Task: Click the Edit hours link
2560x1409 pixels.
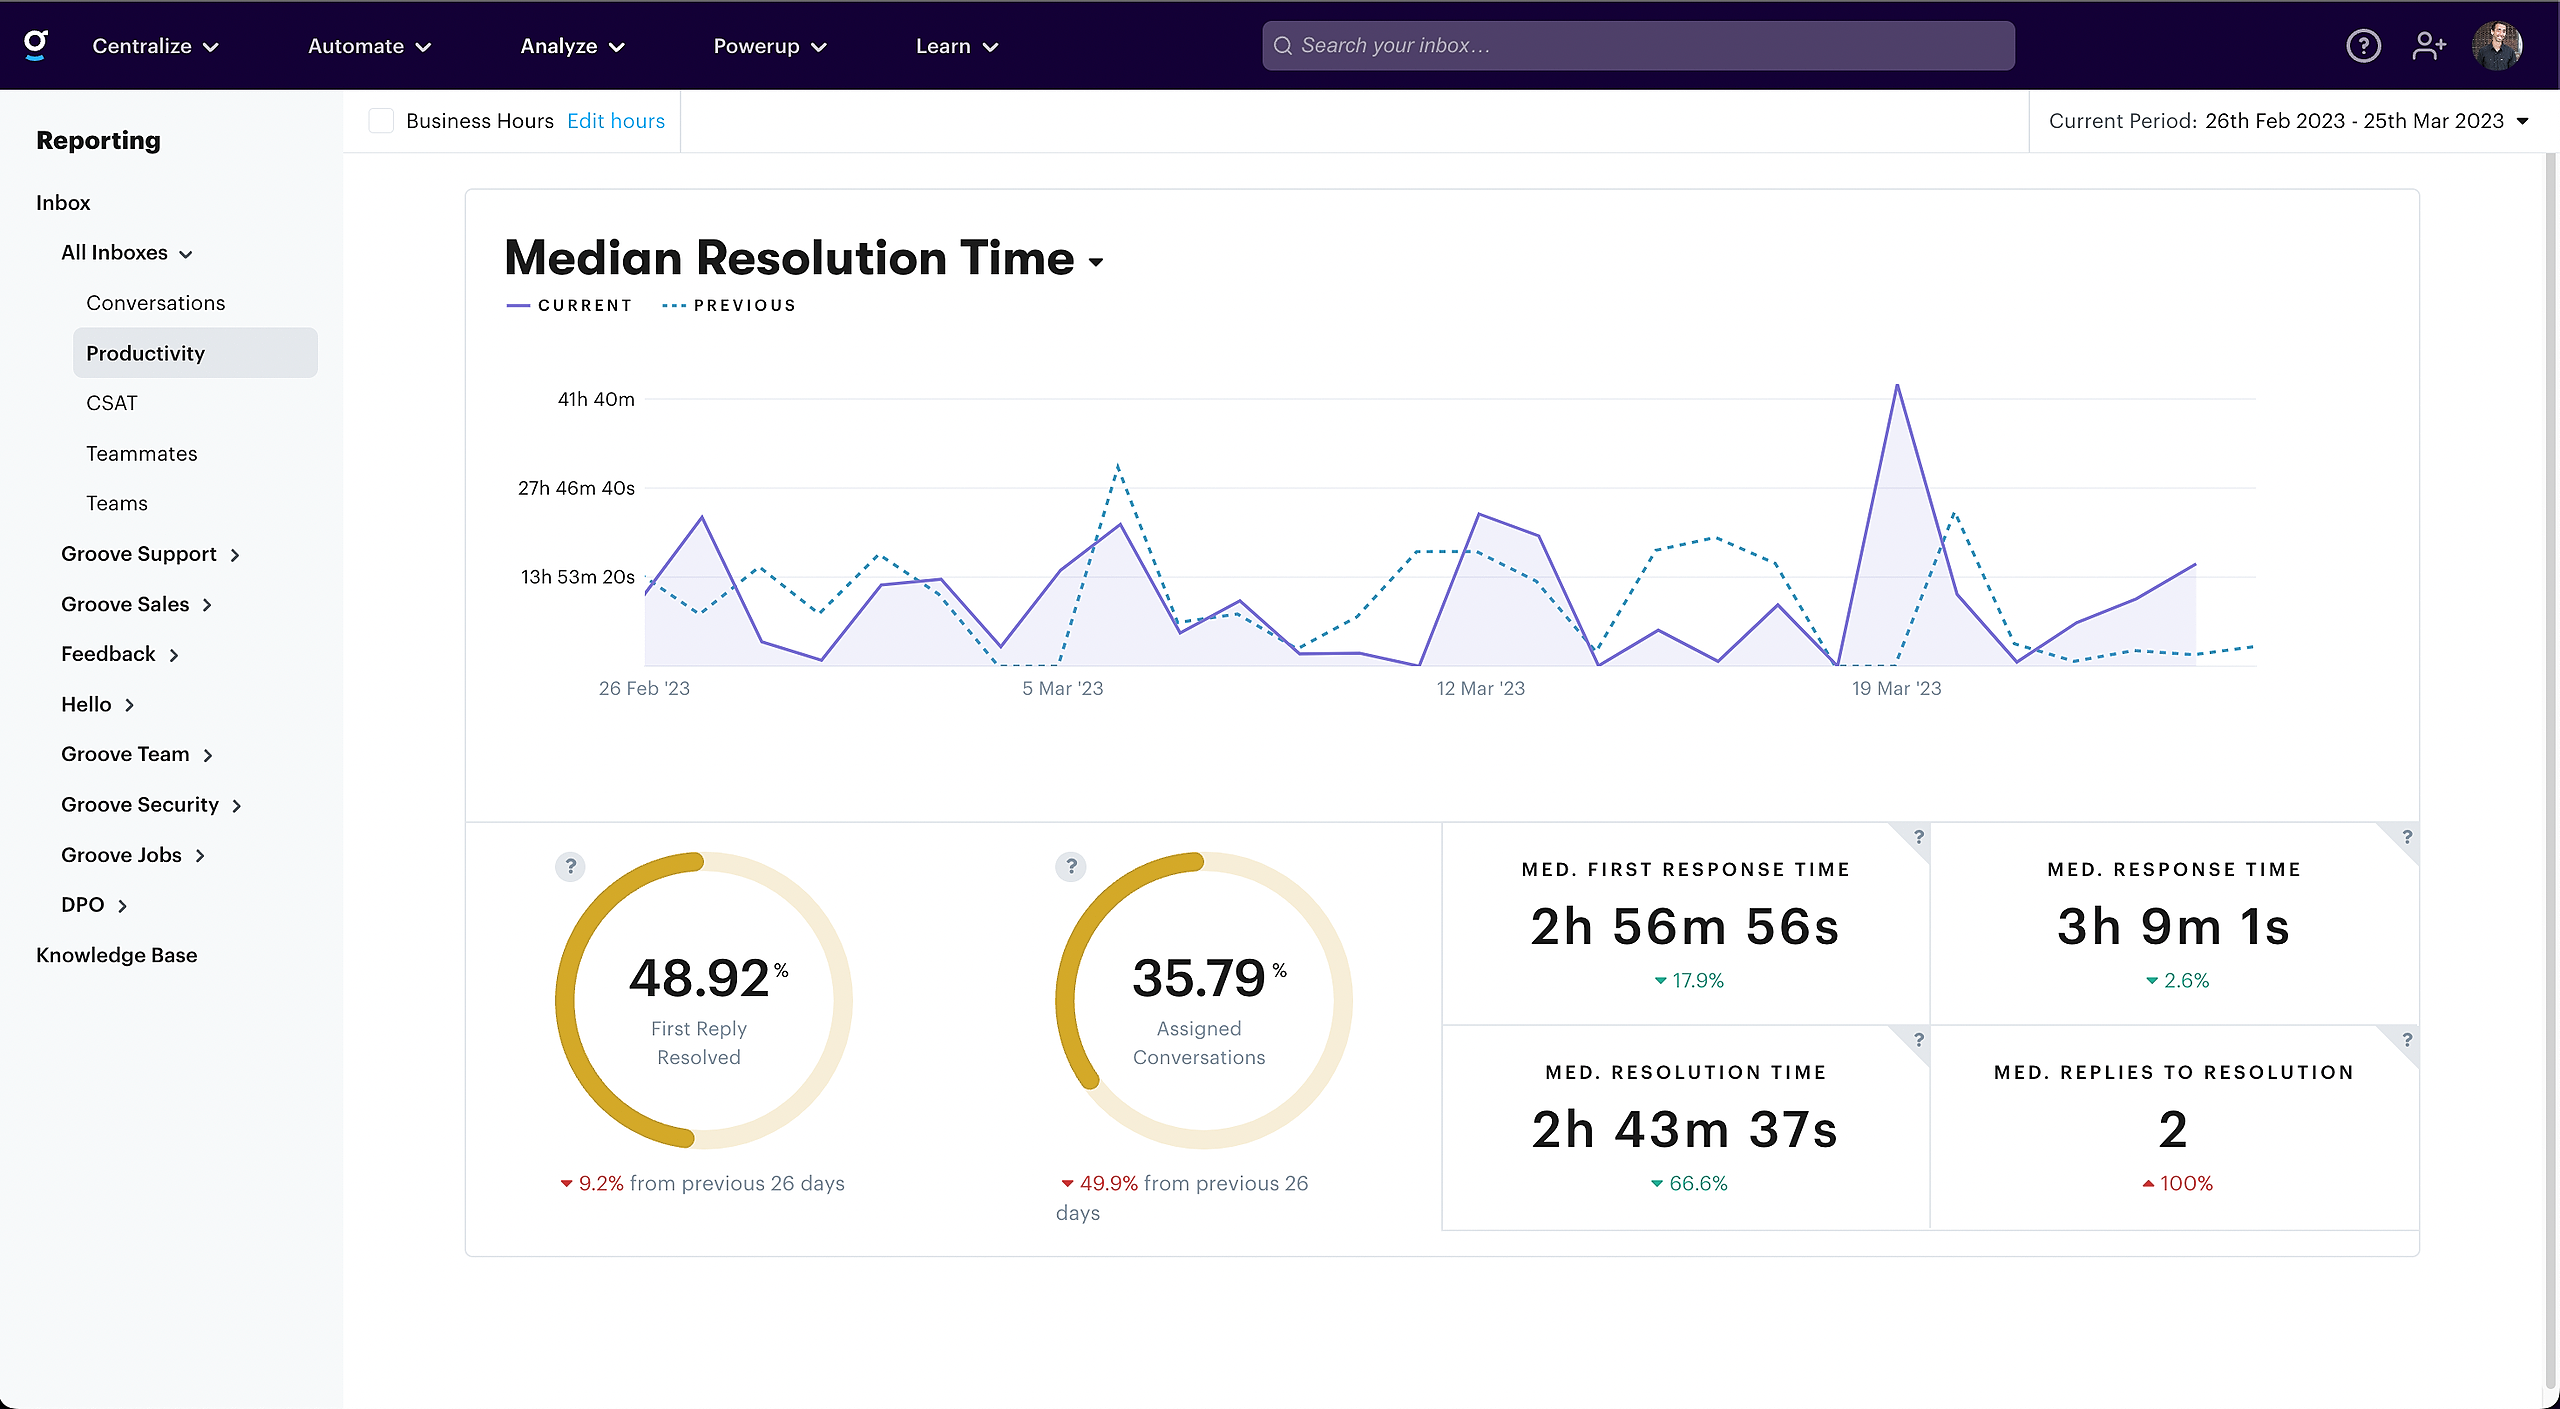Action: [615, 121]
